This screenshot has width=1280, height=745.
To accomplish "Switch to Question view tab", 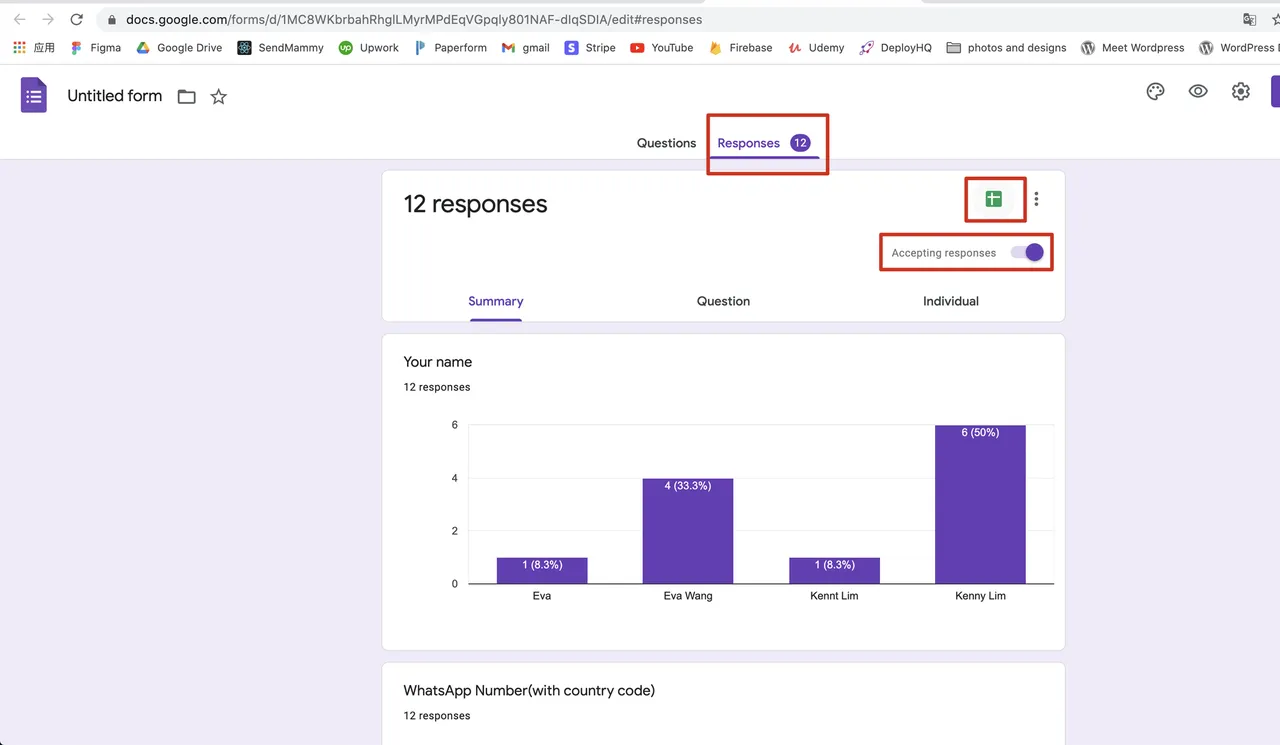I will 723,301.
